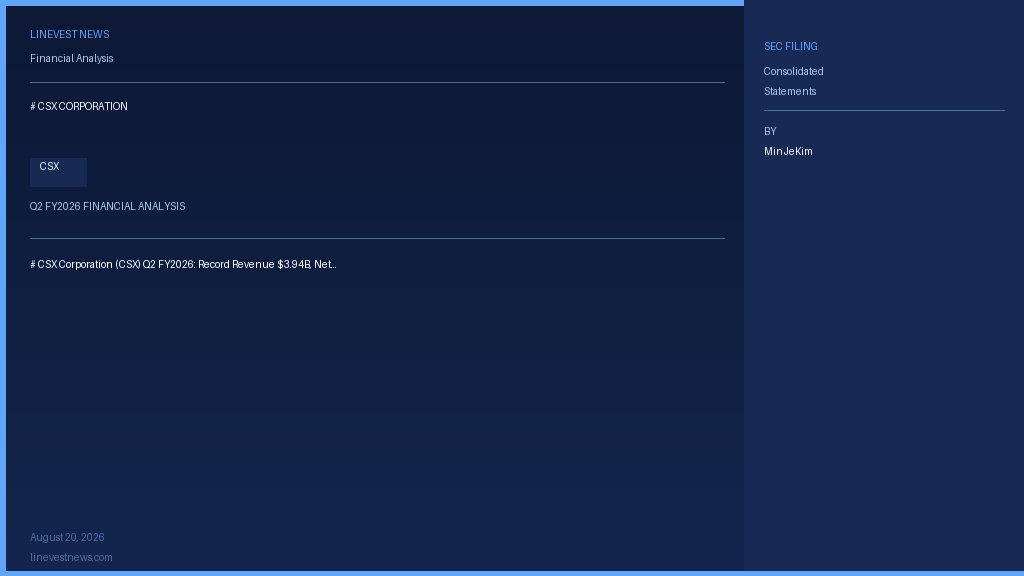This screenshot has width=1024, height=576.
Task: Select the Financial Analysis subtitle
Action: coord(72,59)
